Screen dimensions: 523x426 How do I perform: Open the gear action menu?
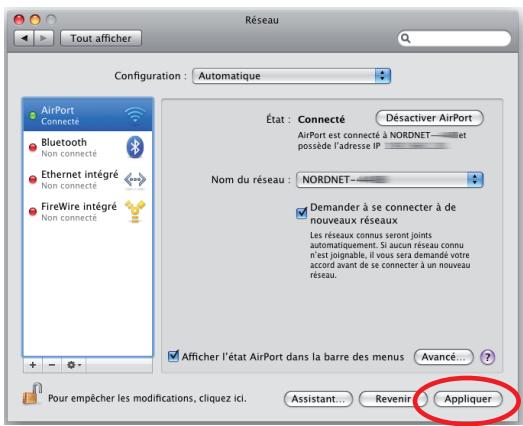(74, 365)
